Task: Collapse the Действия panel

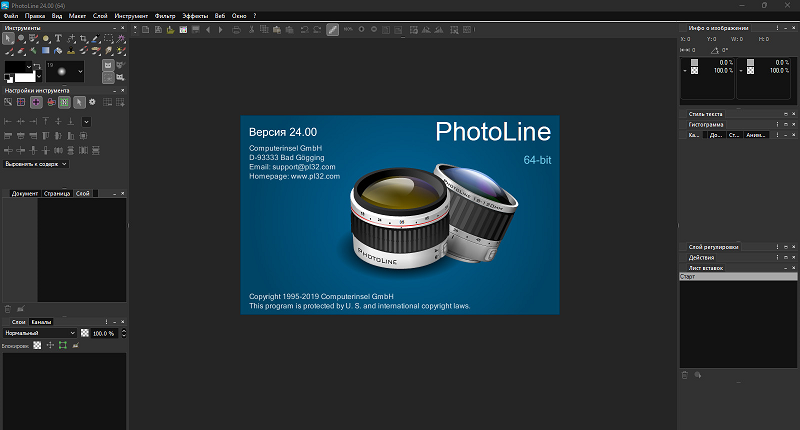Action: pos(786,258)
